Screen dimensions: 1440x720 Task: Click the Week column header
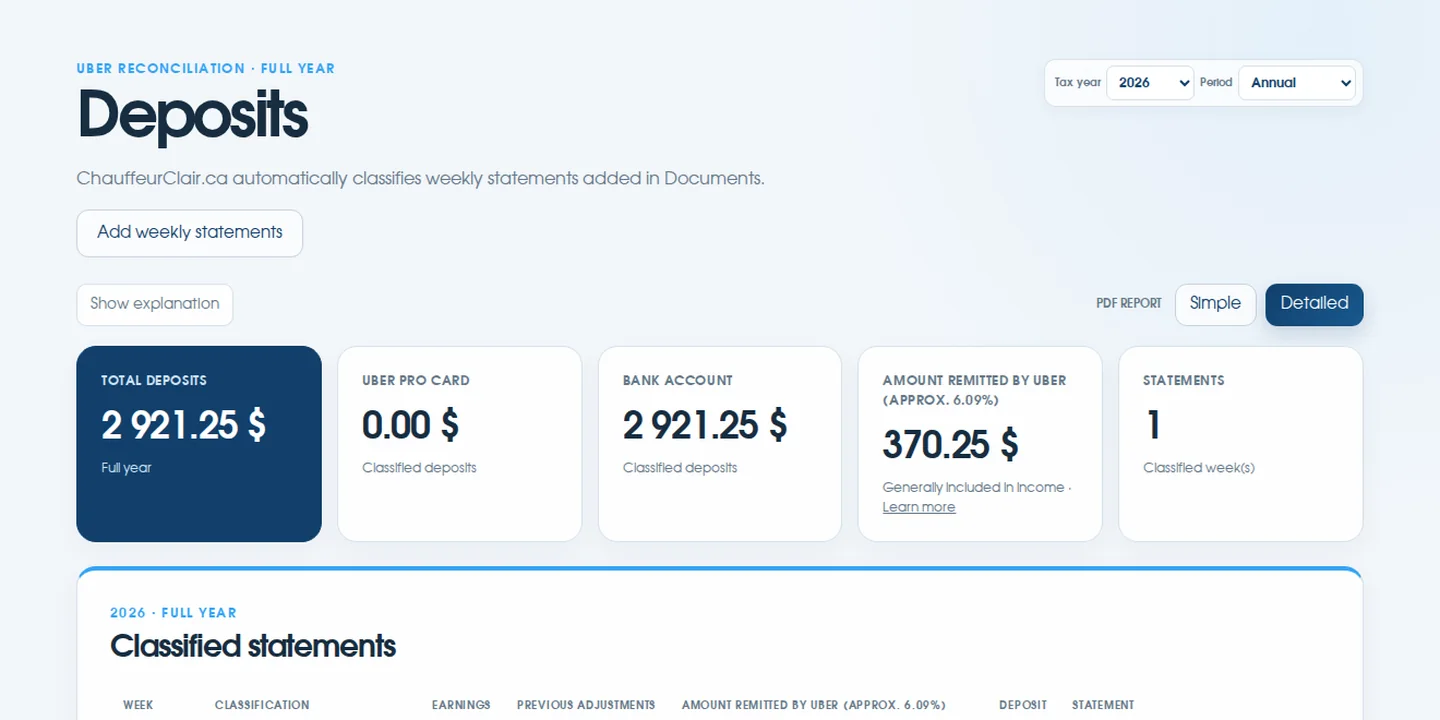click(x=138, y=705)
